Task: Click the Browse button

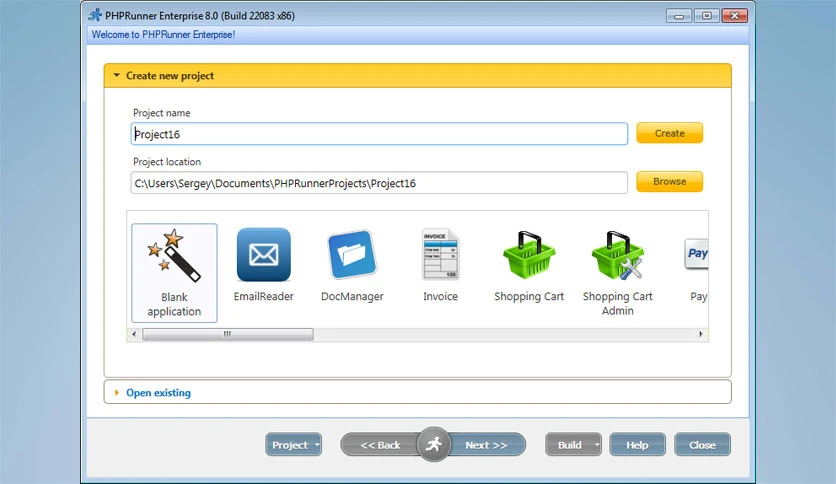Action: point(670,181)
